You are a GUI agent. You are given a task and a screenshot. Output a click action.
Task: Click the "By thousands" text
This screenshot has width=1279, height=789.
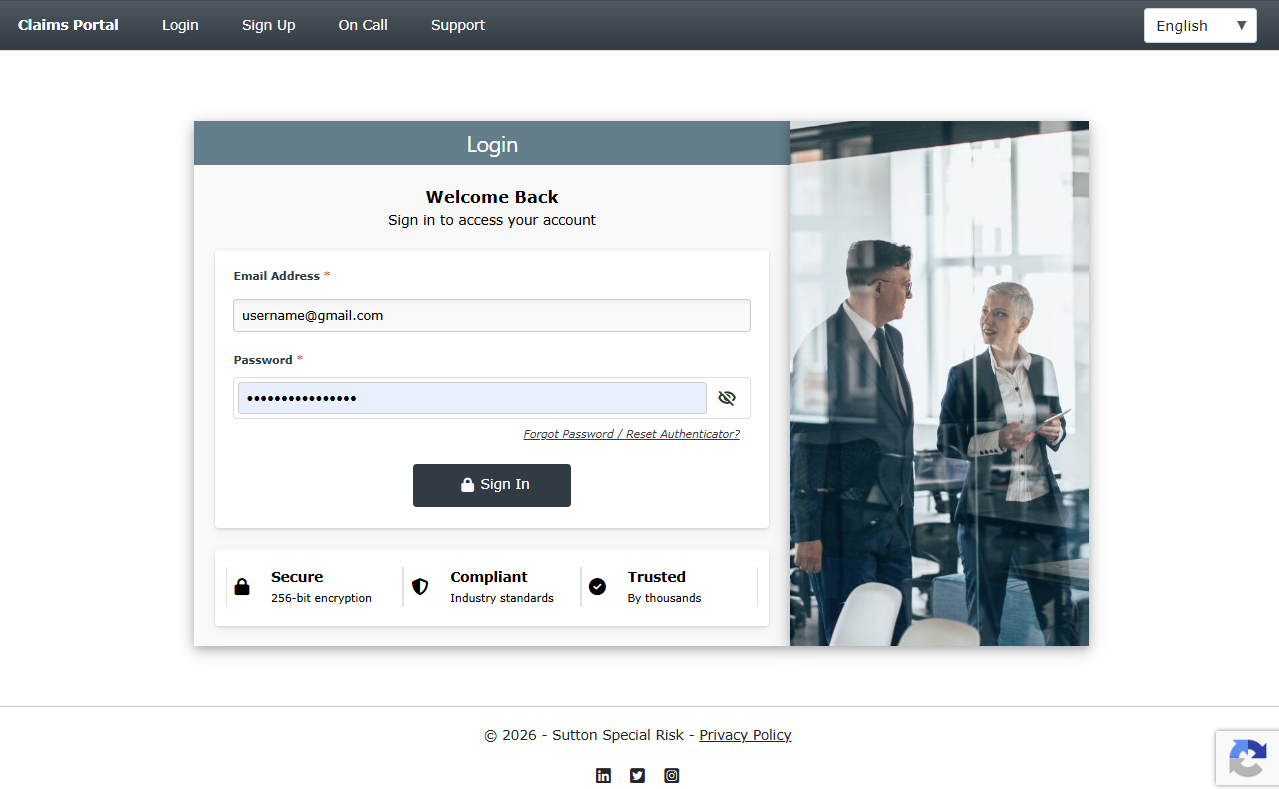coord(664,598)
